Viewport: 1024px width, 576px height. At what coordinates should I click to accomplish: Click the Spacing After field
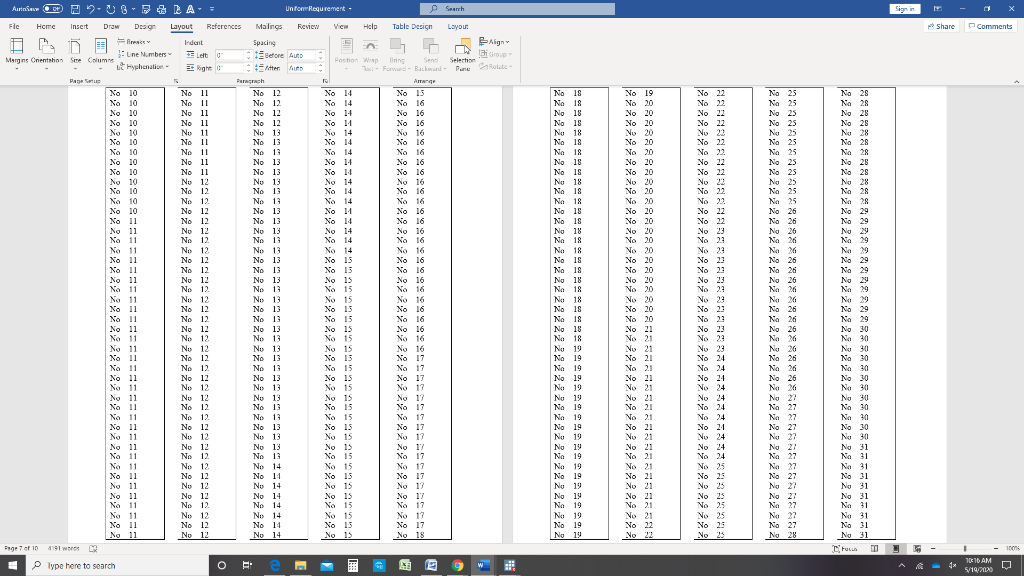[302, 68]
